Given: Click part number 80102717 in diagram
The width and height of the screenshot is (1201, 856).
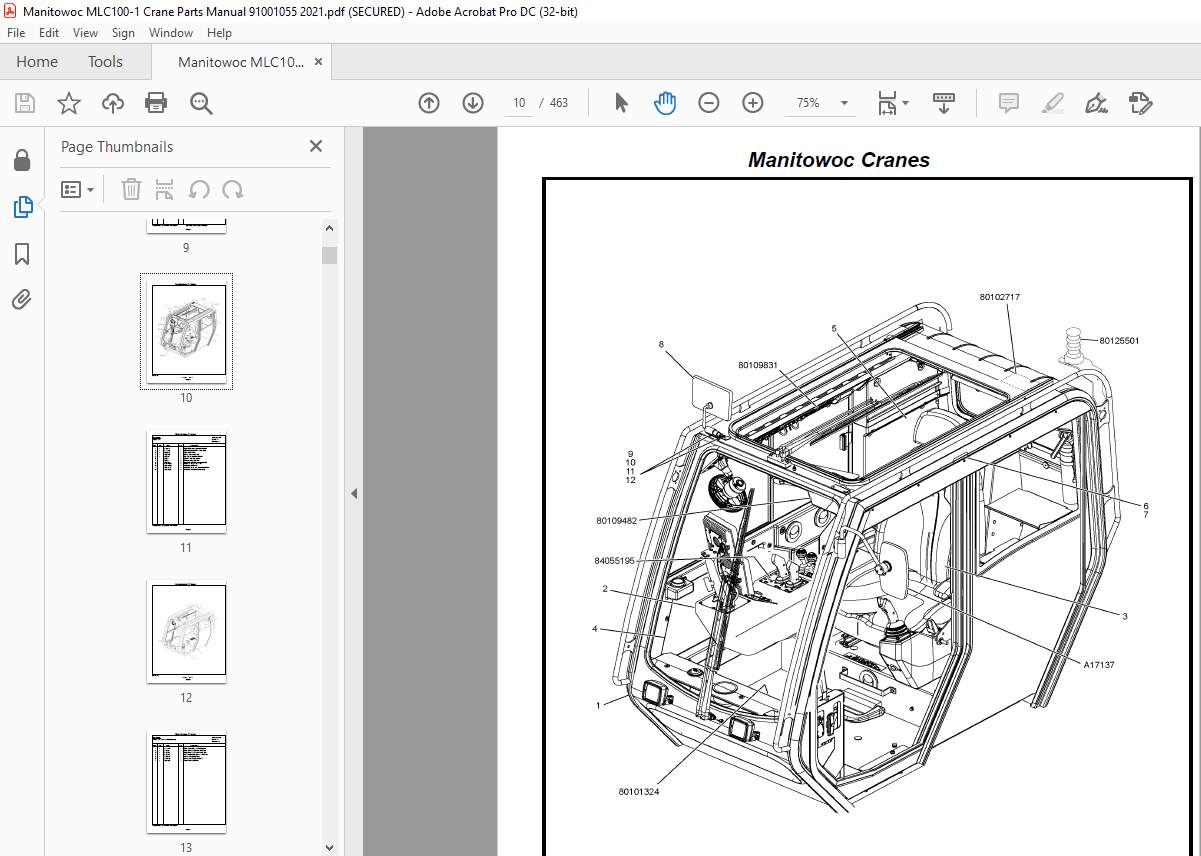Looking at the screenshot, I should (x=999, y=297).
